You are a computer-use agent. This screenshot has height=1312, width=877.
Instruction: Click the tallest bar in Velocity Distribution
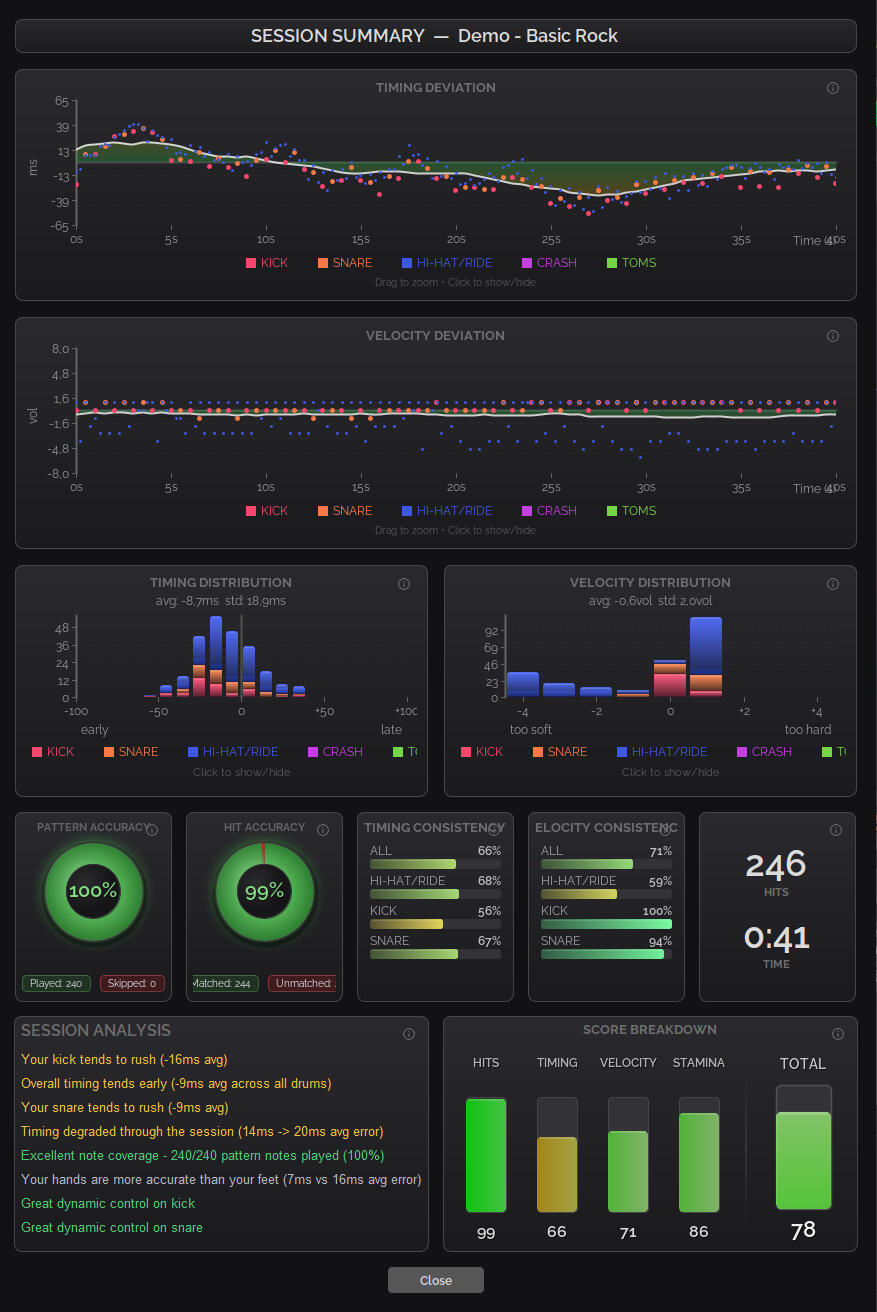point(706,656)
